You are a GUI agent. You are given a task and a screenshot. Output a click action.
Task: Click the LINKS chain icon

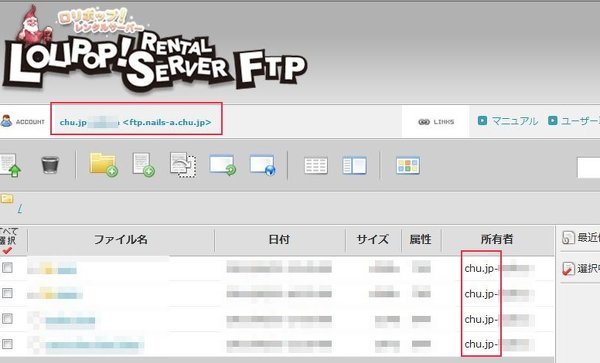click(x=424, y=122)
